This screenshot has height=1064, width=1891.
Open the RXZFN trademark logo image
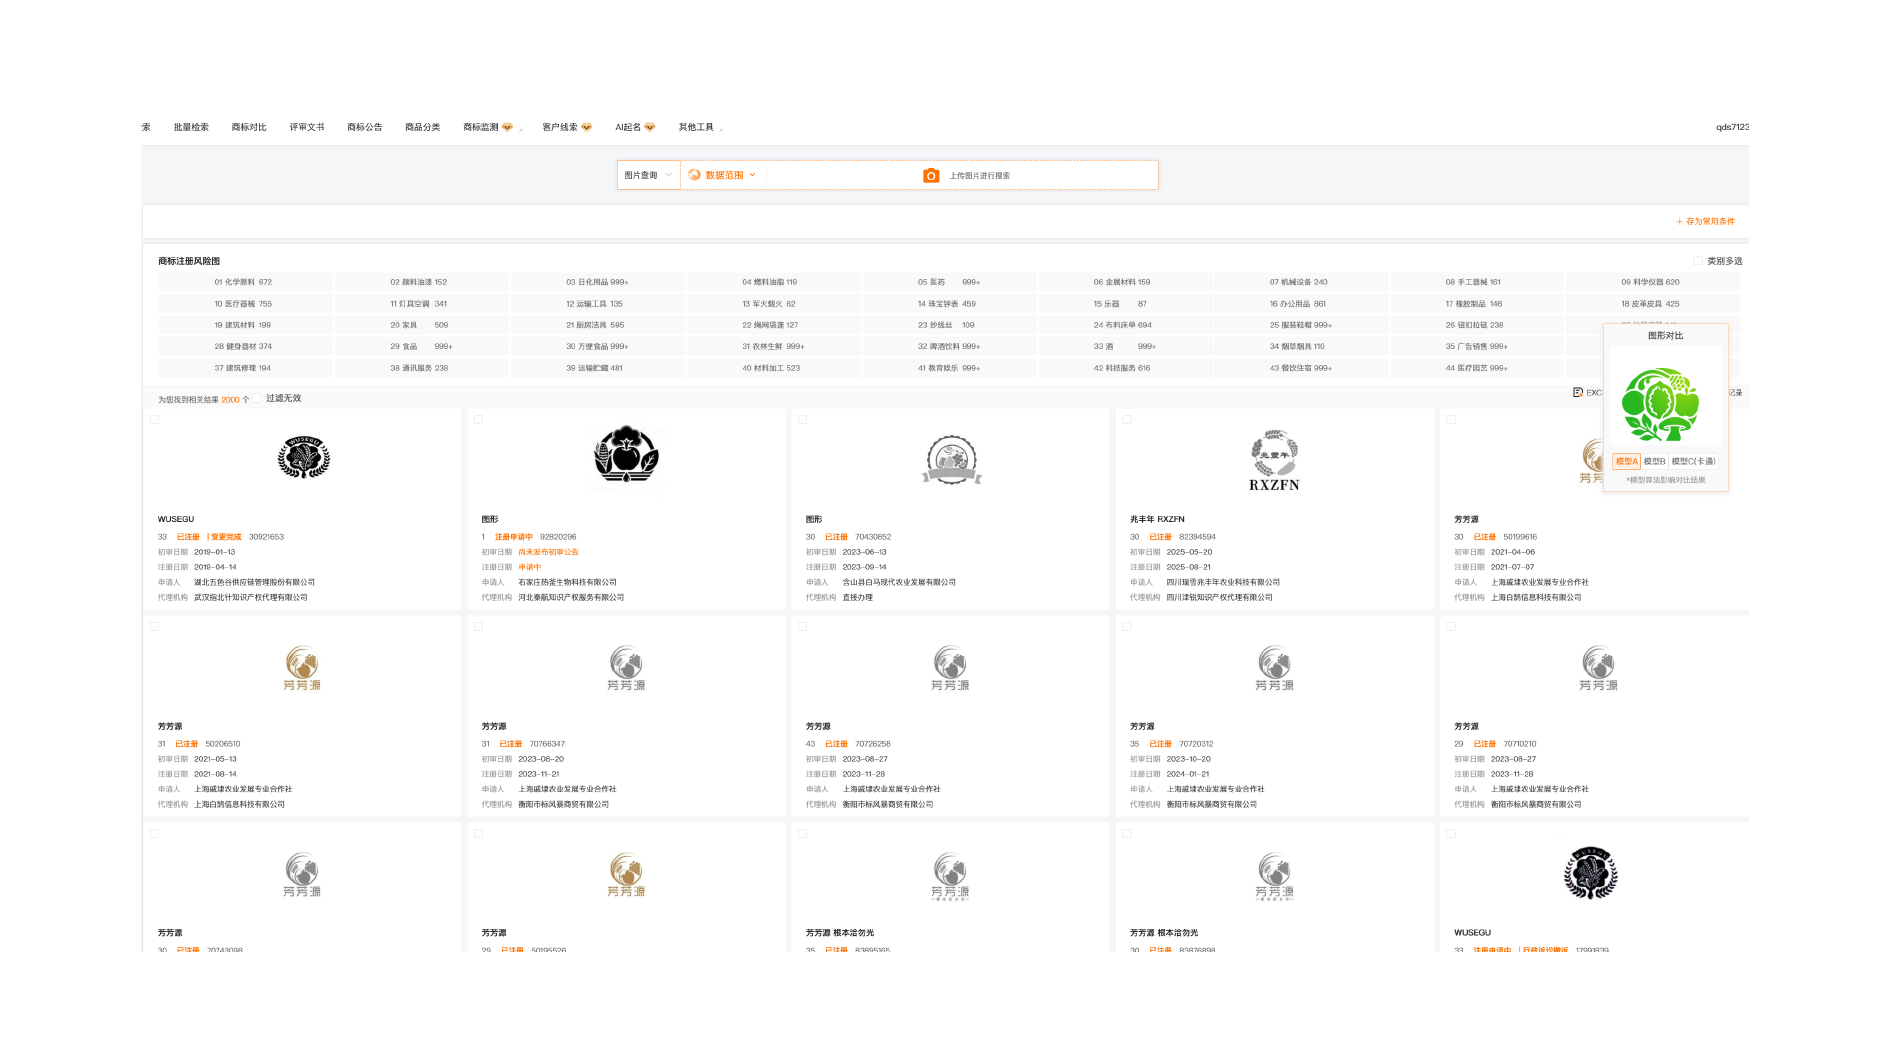(x=1274, y=461)
